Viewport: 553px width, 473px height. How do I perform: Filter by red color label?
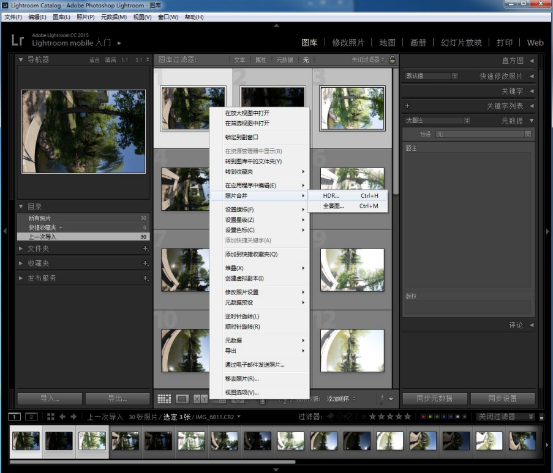coord(424,417)
